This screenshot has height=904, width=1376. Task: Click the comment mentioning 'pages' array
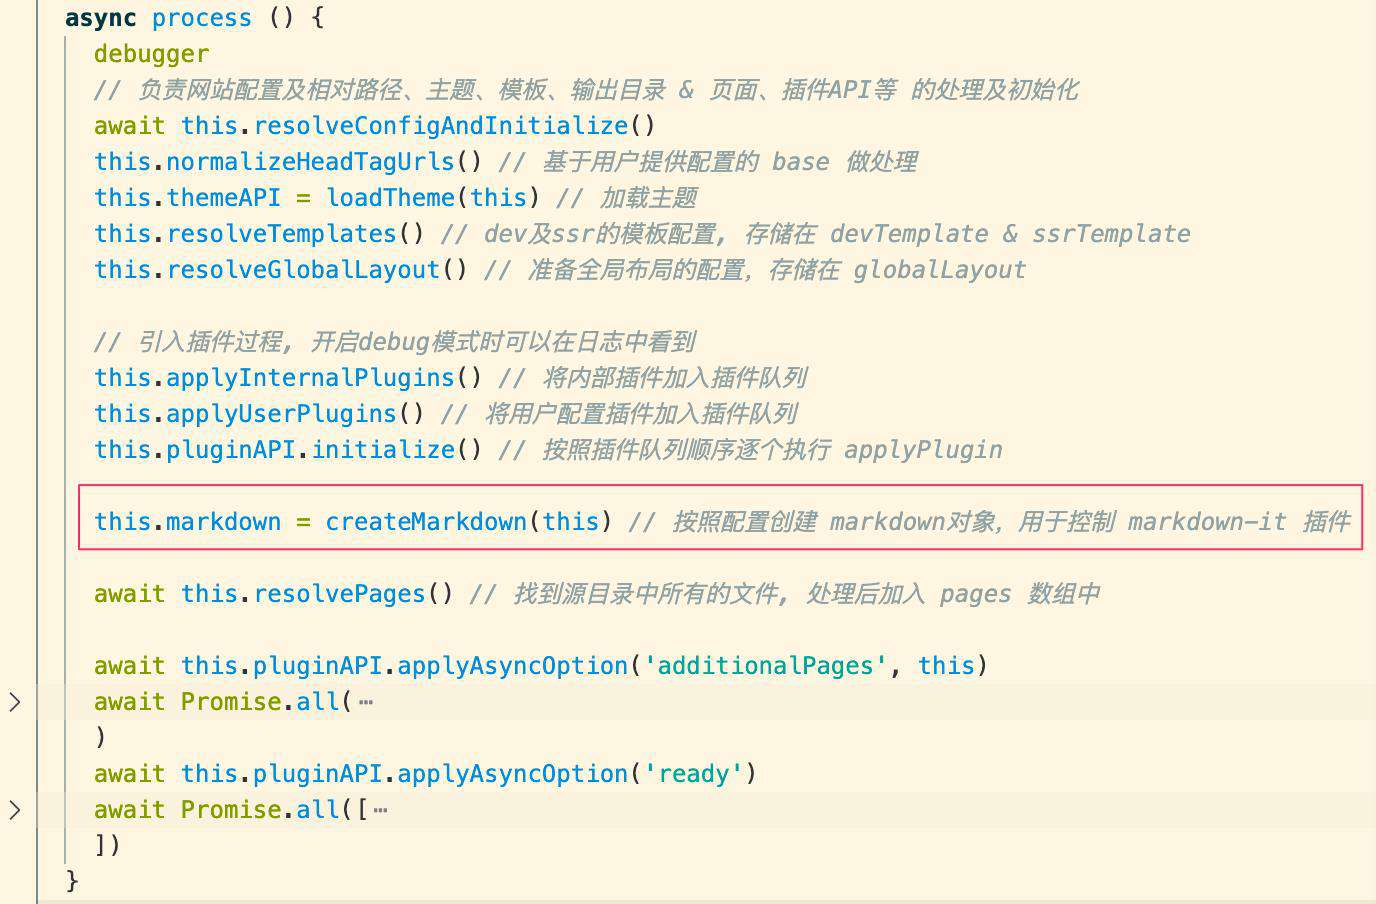pos(785,594)
